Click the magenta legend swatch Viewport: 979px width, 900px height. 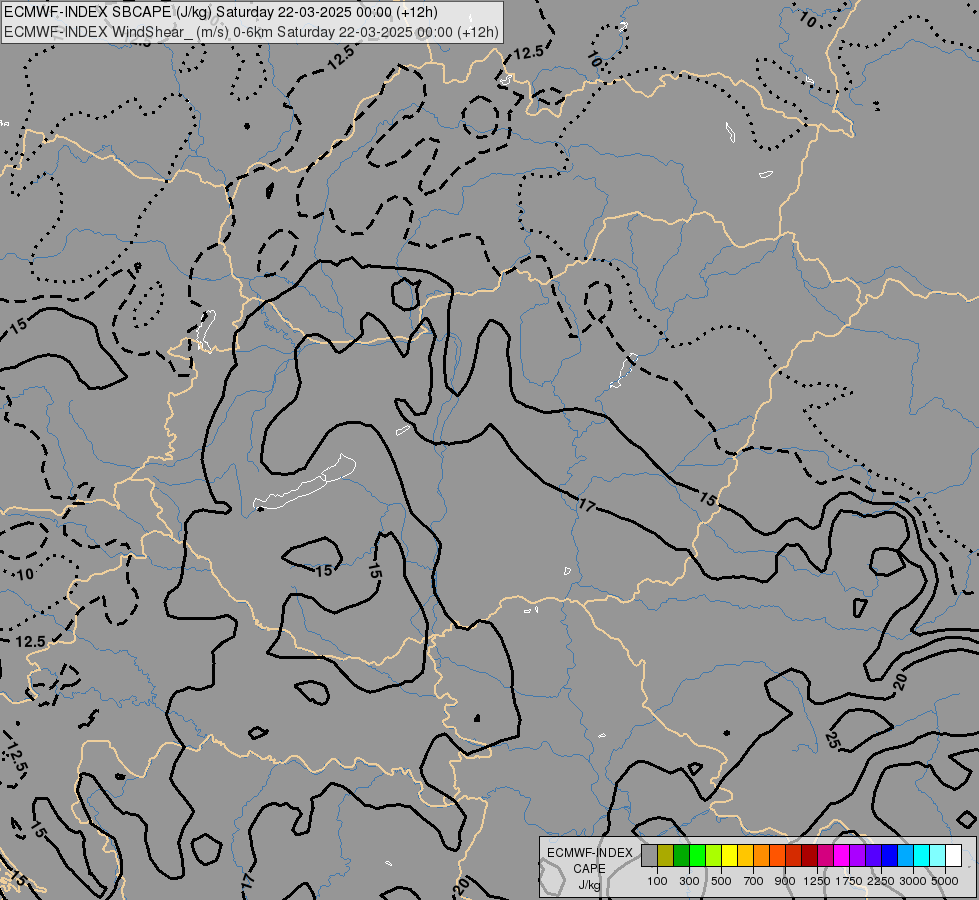pyautogui.click(x=842, y=855)
